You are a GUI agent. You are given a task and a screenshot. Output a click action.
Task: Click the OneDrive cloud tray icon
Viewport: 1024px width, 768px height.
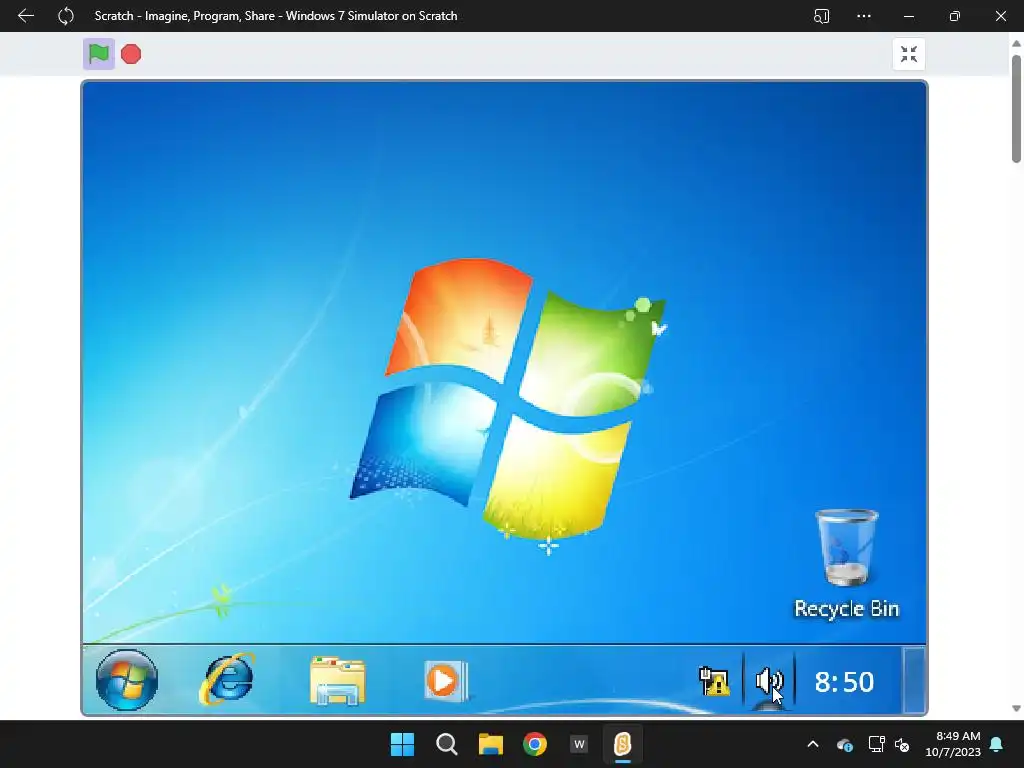(x=844, y=744)
